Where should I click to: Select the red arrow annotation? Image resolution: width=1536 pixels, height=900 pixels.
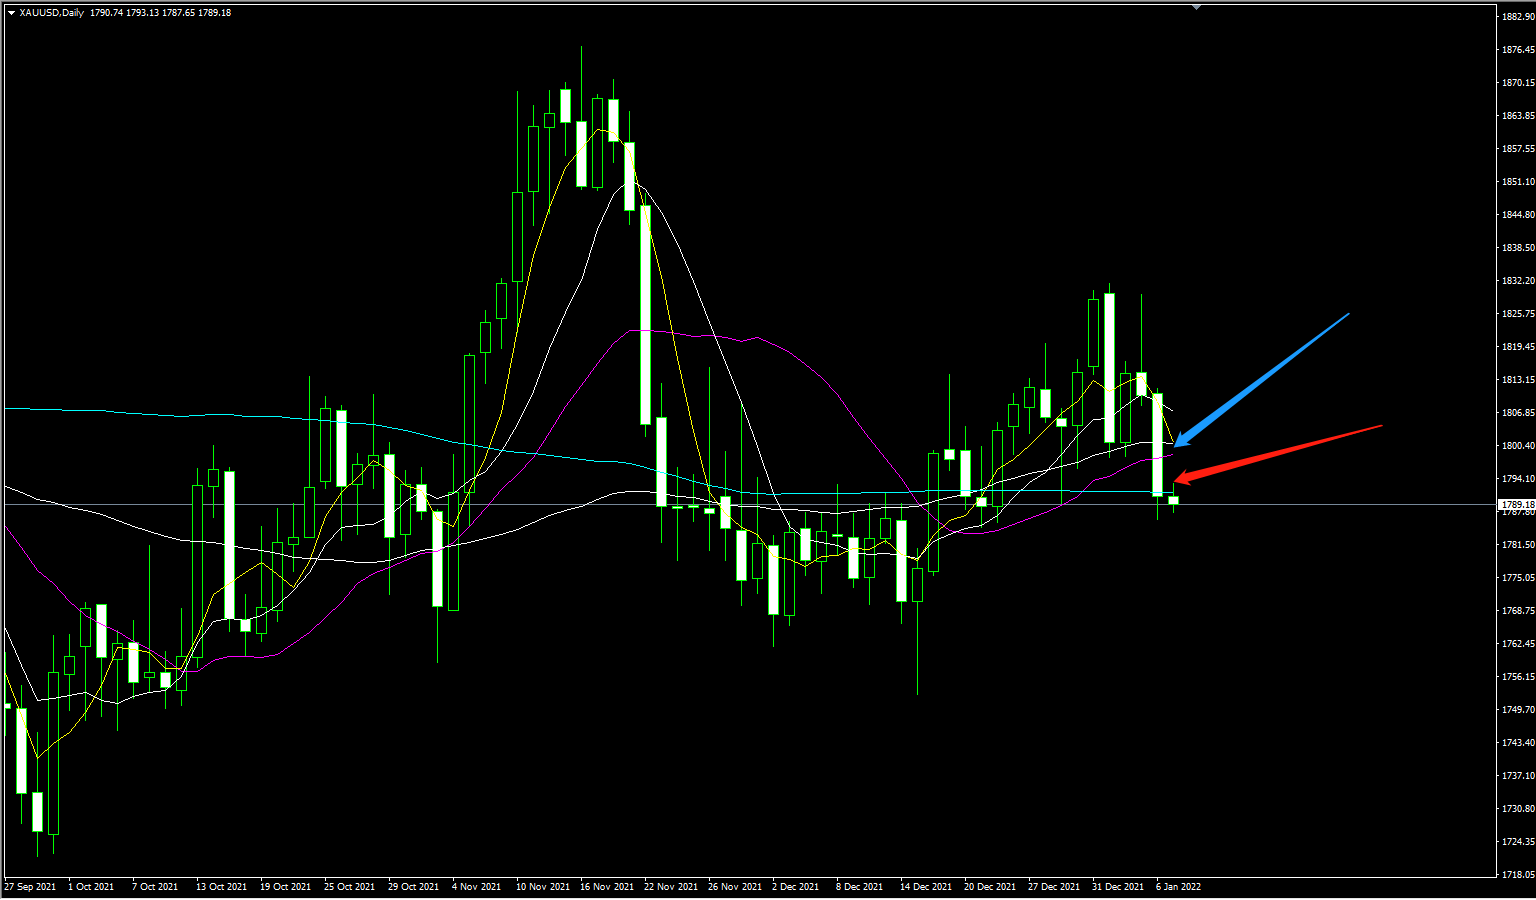click(x=1280, y=453)
